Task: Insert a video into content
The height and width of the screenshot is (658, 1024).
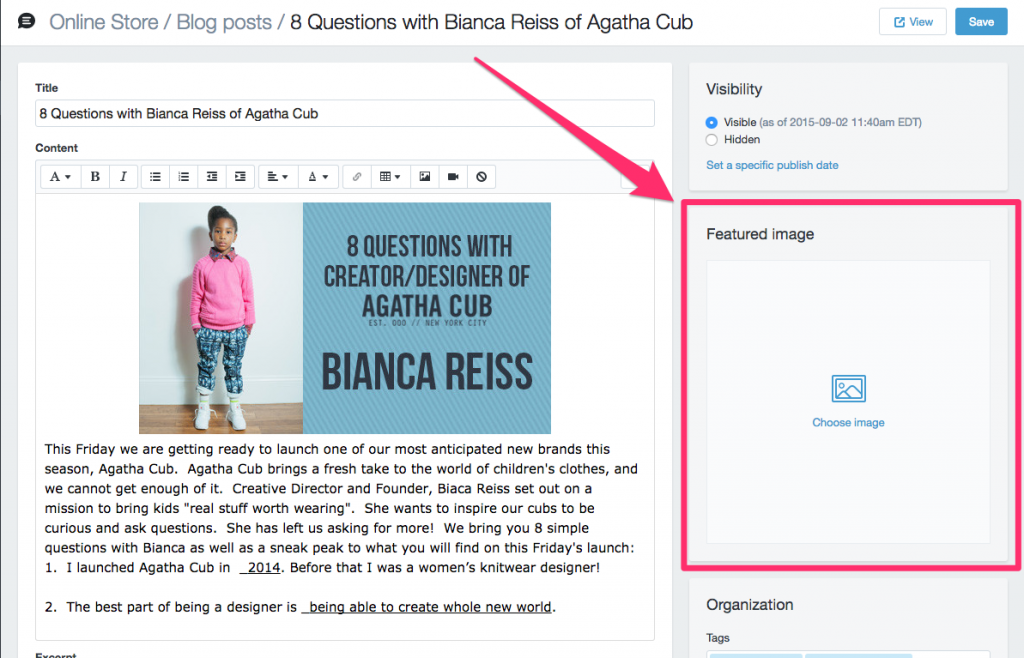Action: point(453,177)
